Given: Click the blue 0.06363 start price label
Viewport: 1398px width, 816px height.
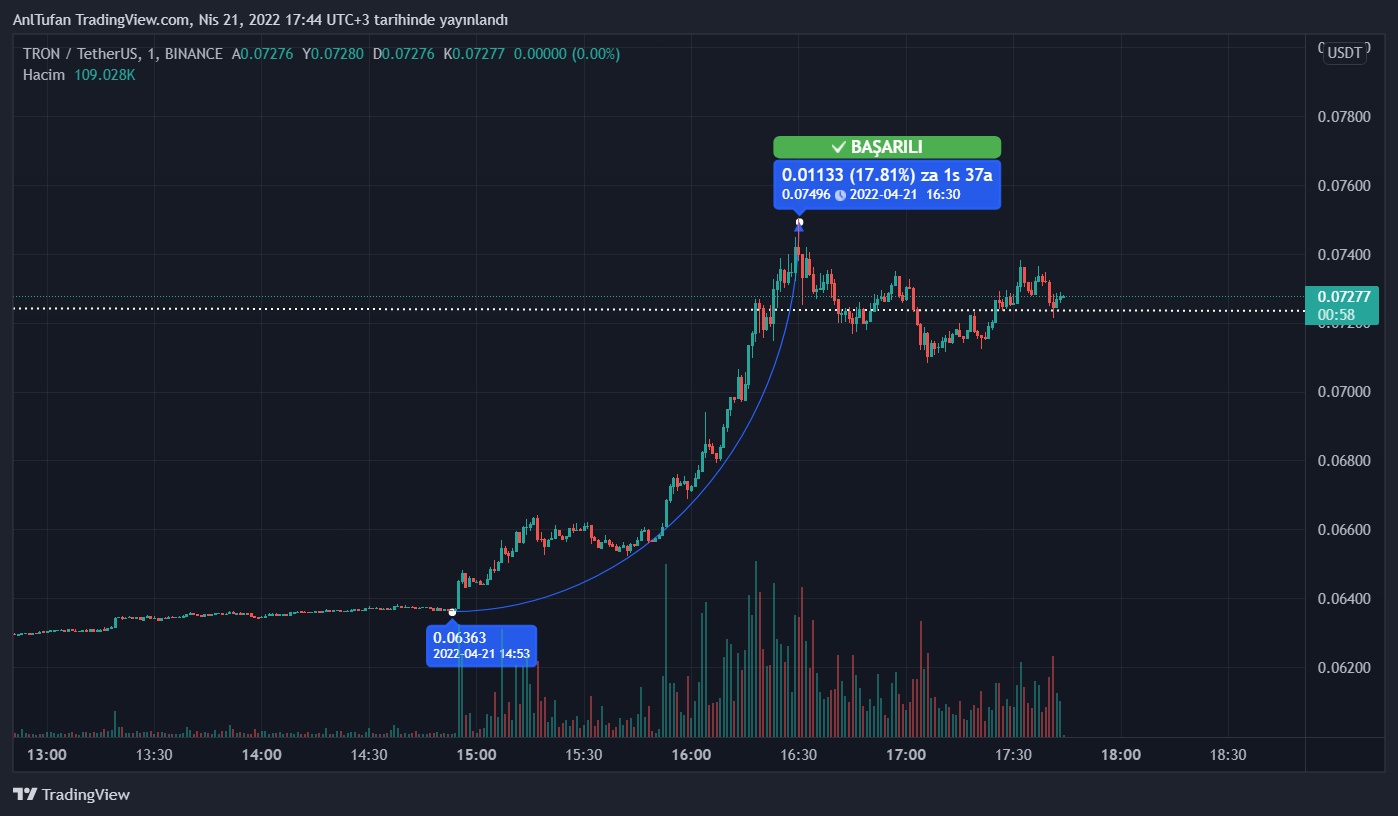Looking at the screenshot, I should (x=481, y=646).
